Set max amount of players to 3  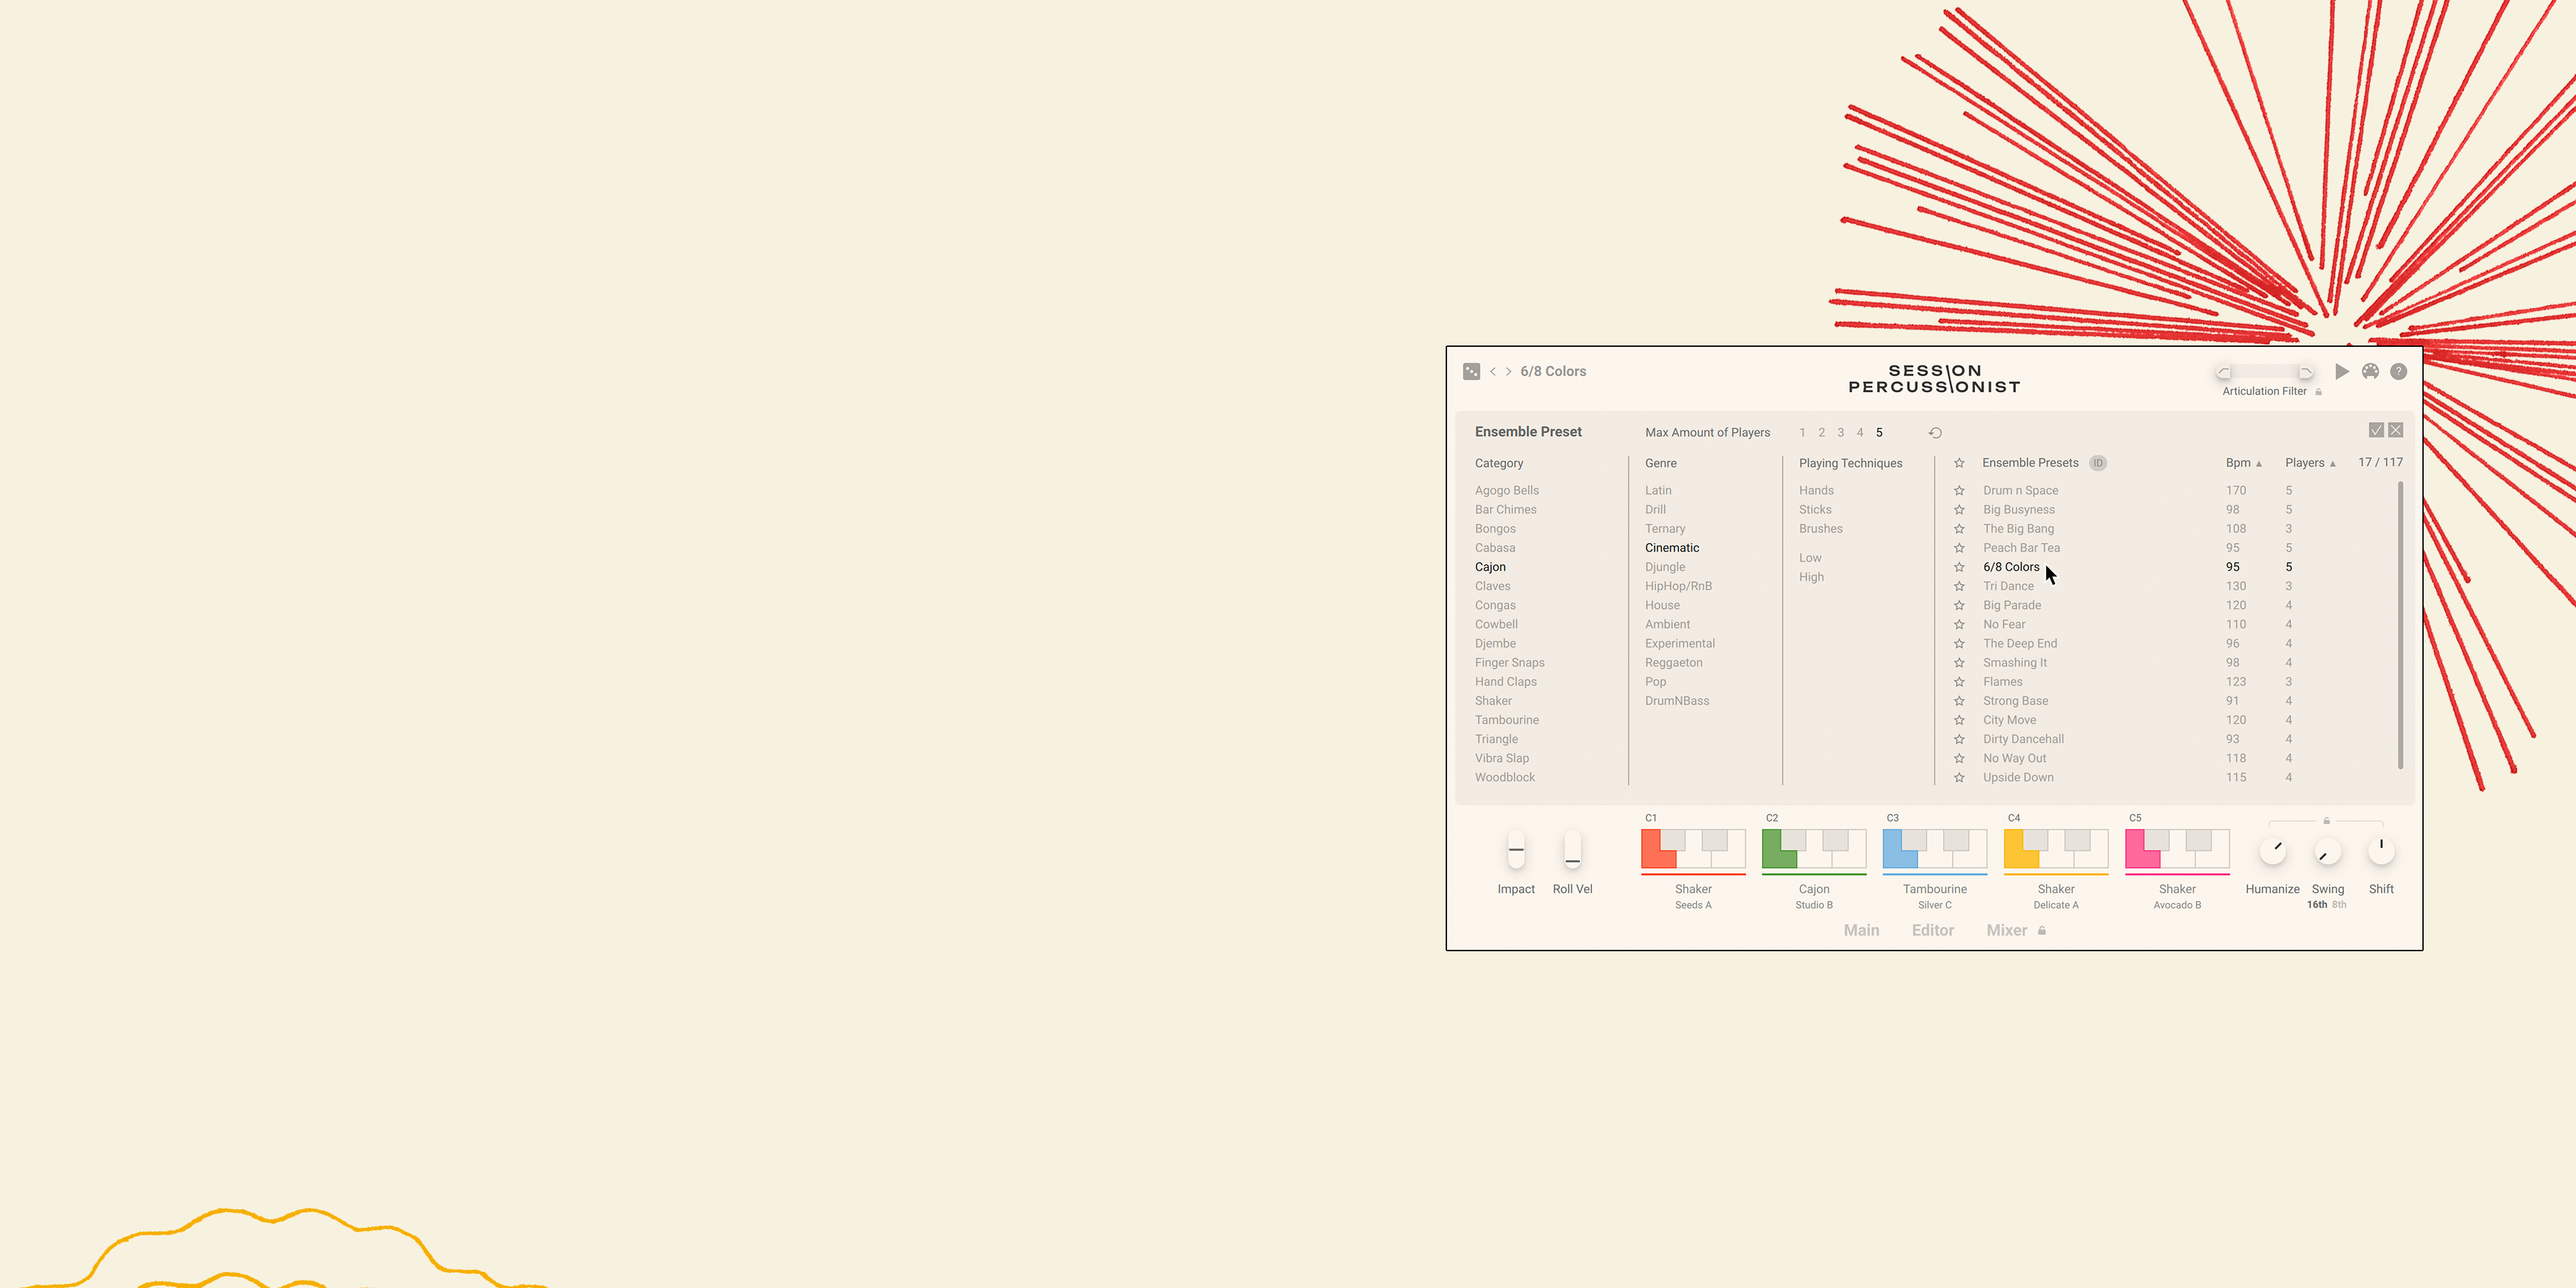(x=1841, y=433)
